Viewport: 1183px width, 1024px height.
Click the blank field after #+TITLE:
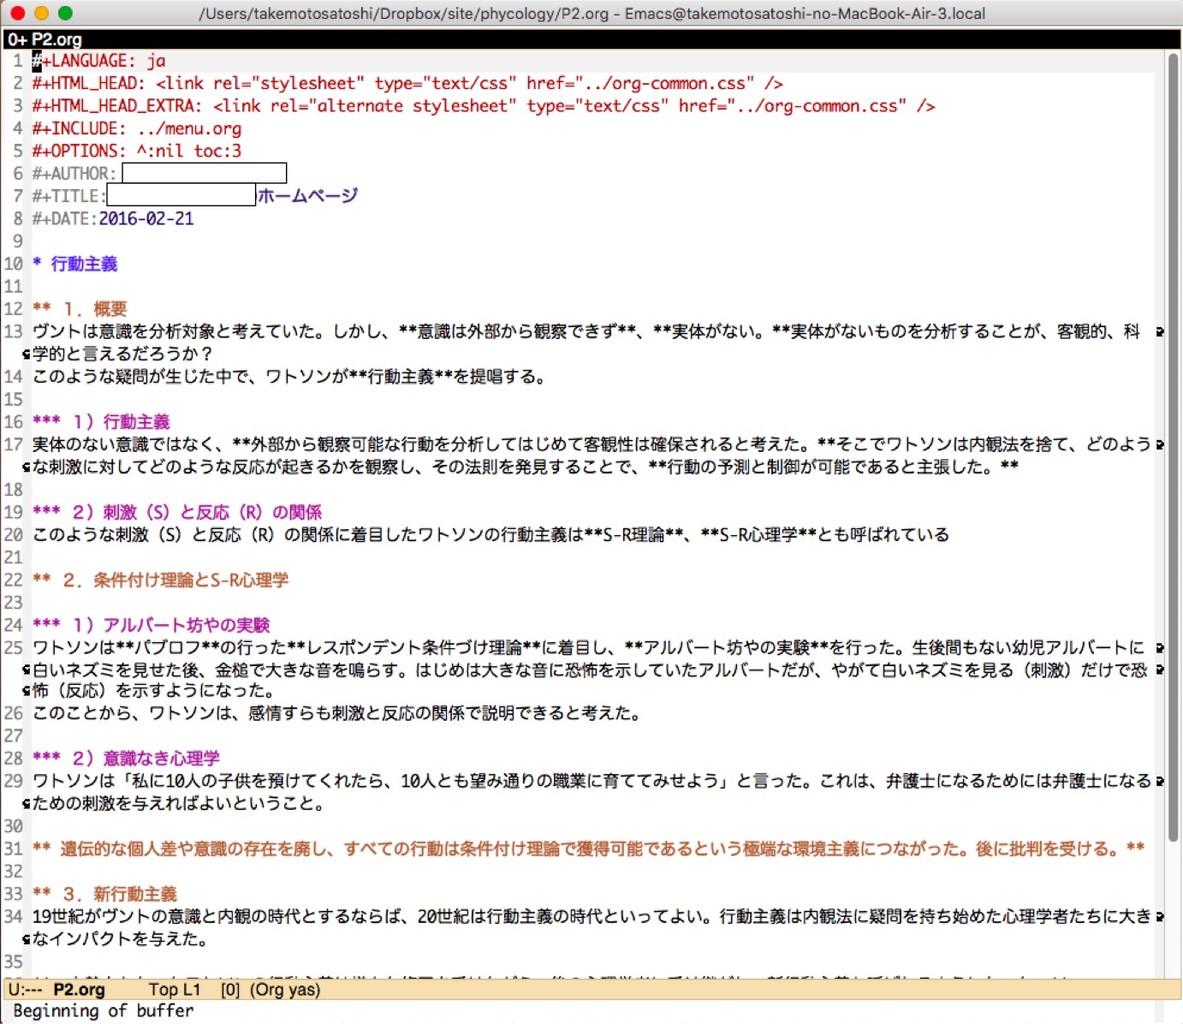(181, 195)
